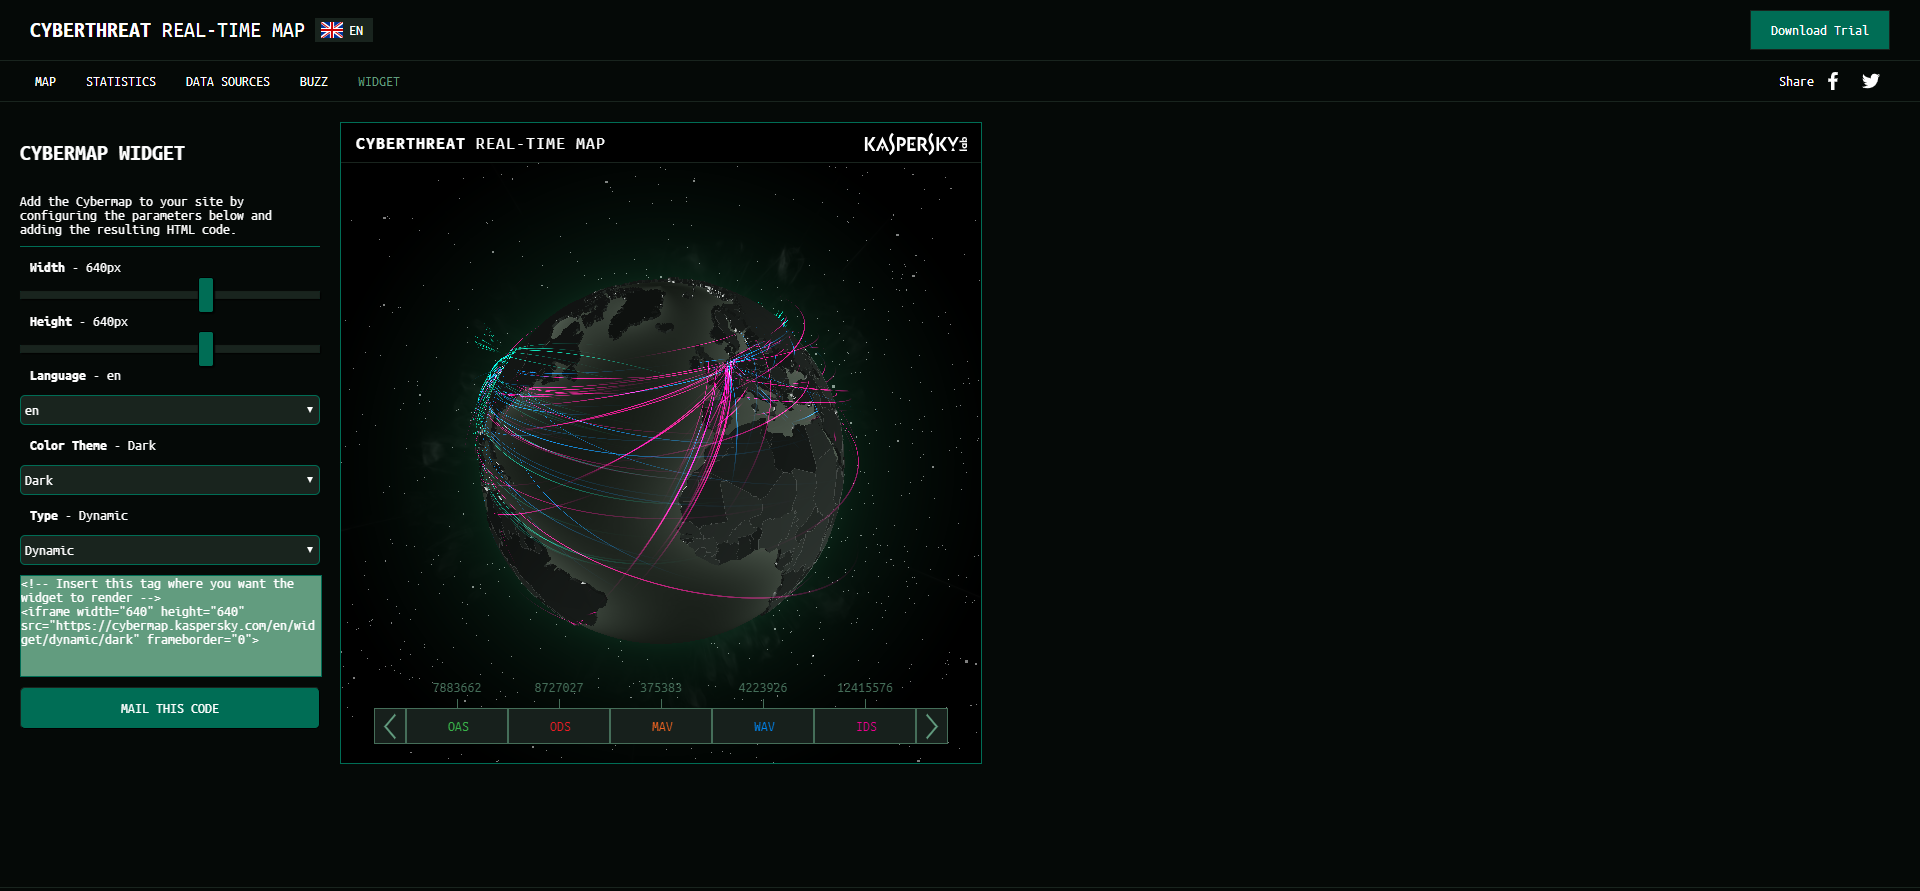Screen dimensions: 1920x891
Task: Click the Width slider handle
Action: [x=206, y=295]
